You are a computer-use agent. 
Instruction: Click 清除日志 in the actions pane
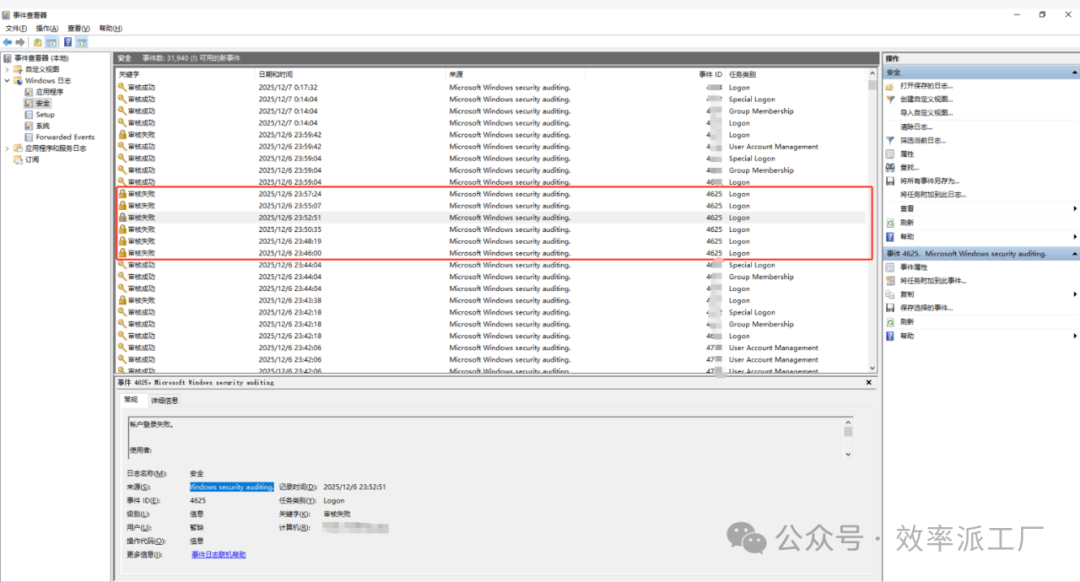pyautogui.click(x=915, y=127)
